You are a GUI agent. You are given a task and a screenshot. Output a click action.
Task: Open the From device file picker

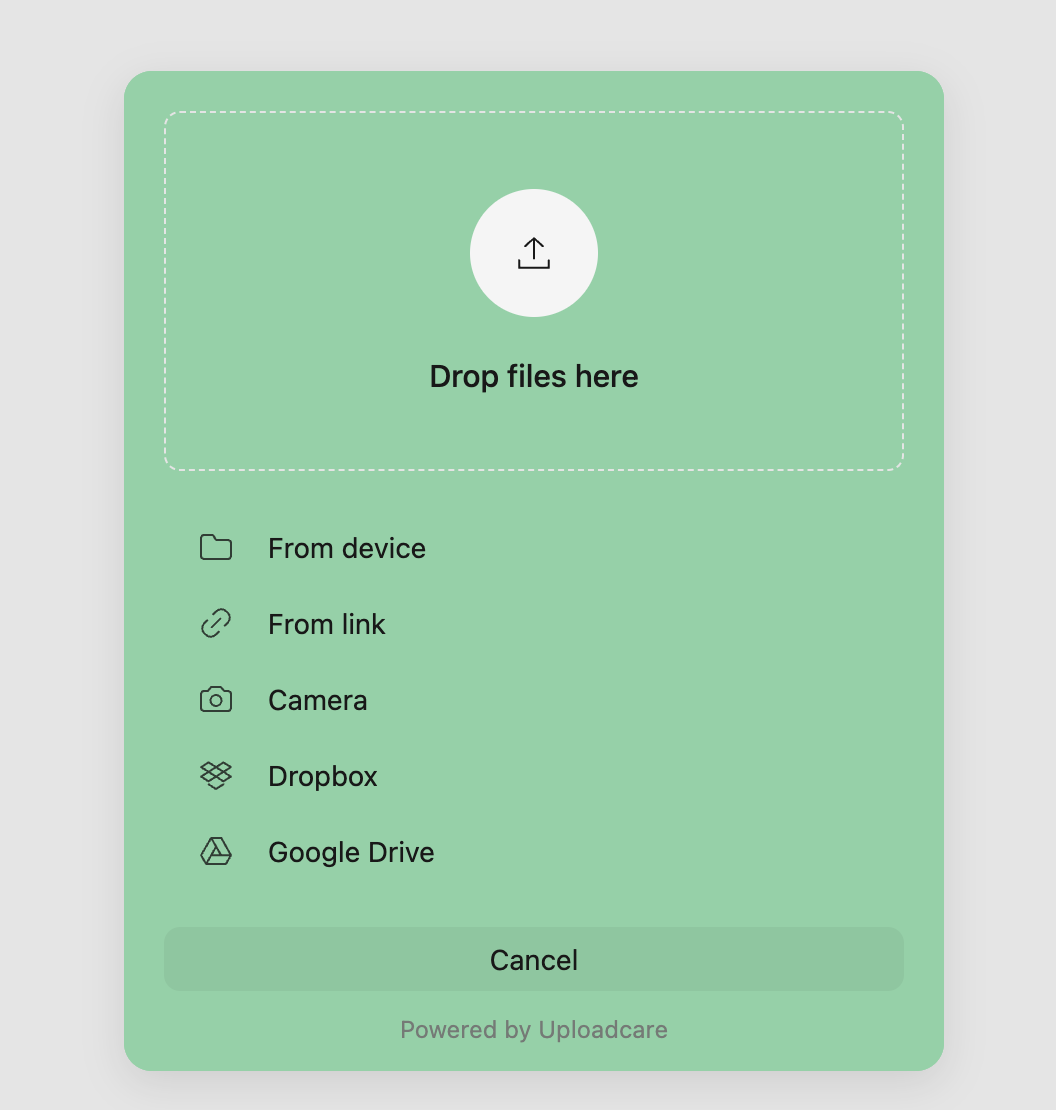346,548
